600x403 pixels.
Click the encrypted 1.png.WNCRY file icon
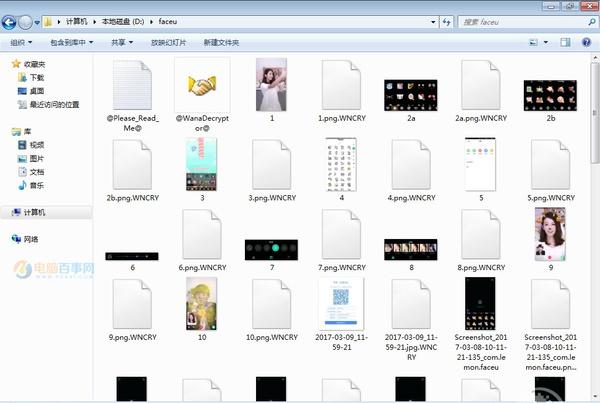point(341,86)
